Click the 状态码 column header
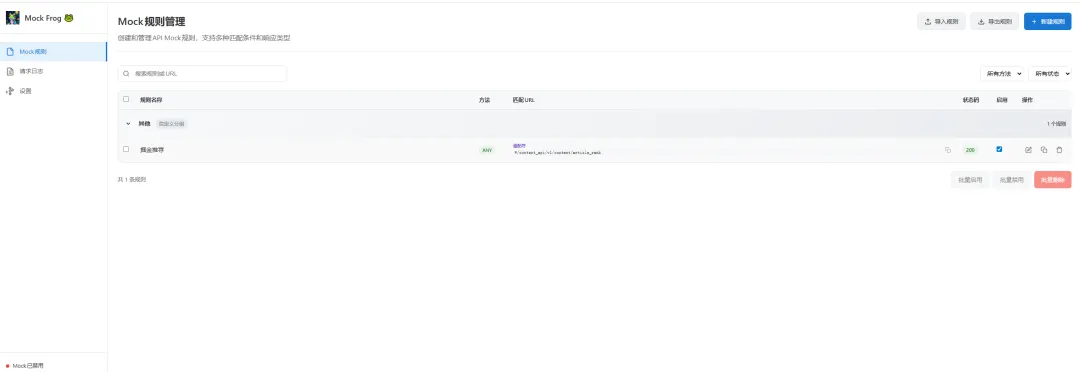 click(970, 100)
